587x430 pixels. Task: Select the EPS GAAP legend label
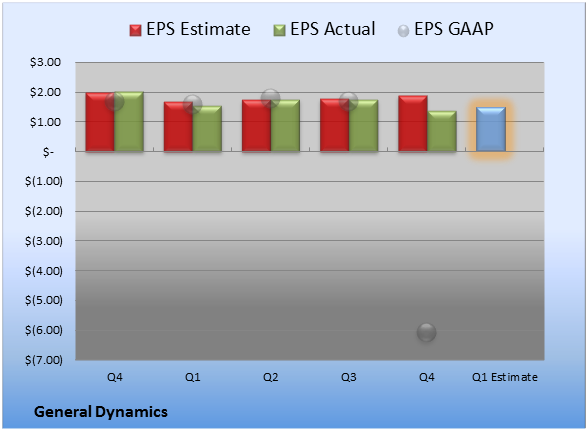454,29
